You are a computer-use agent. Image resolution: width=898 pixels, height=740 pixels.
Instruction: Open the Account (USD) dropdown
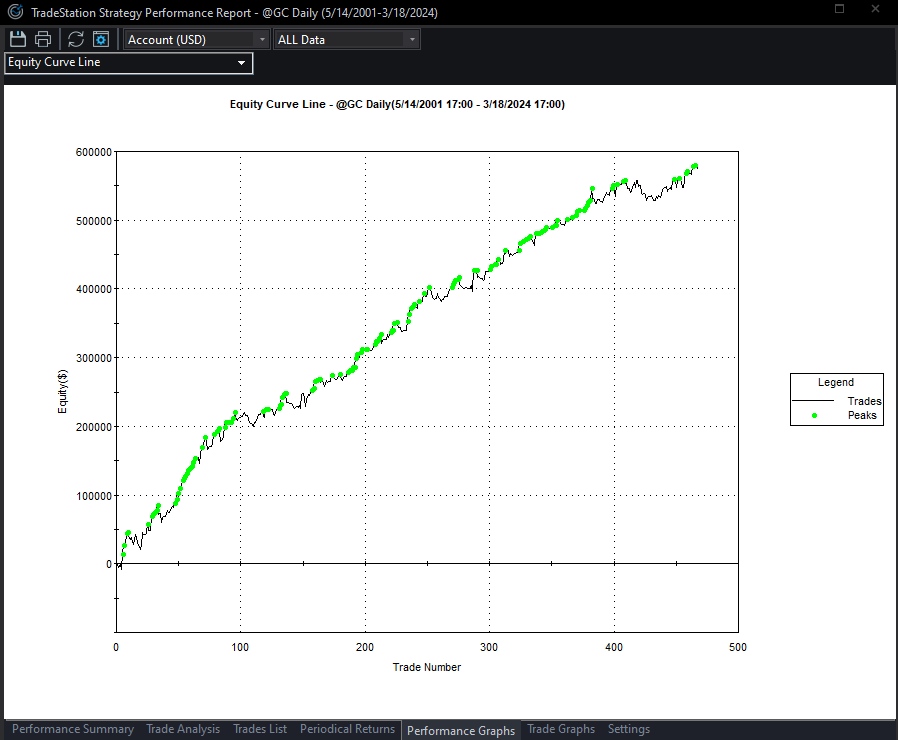pos(196,40)
